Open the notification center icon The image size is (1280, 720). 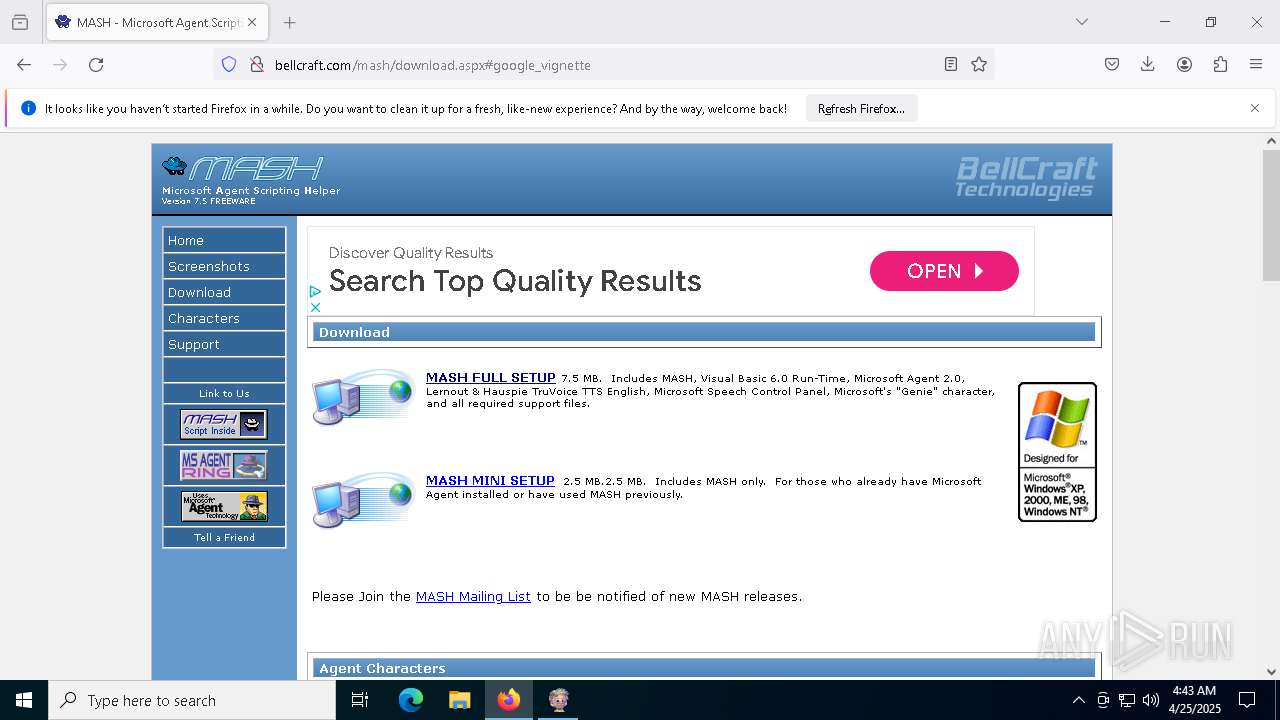click(1247, 700)
